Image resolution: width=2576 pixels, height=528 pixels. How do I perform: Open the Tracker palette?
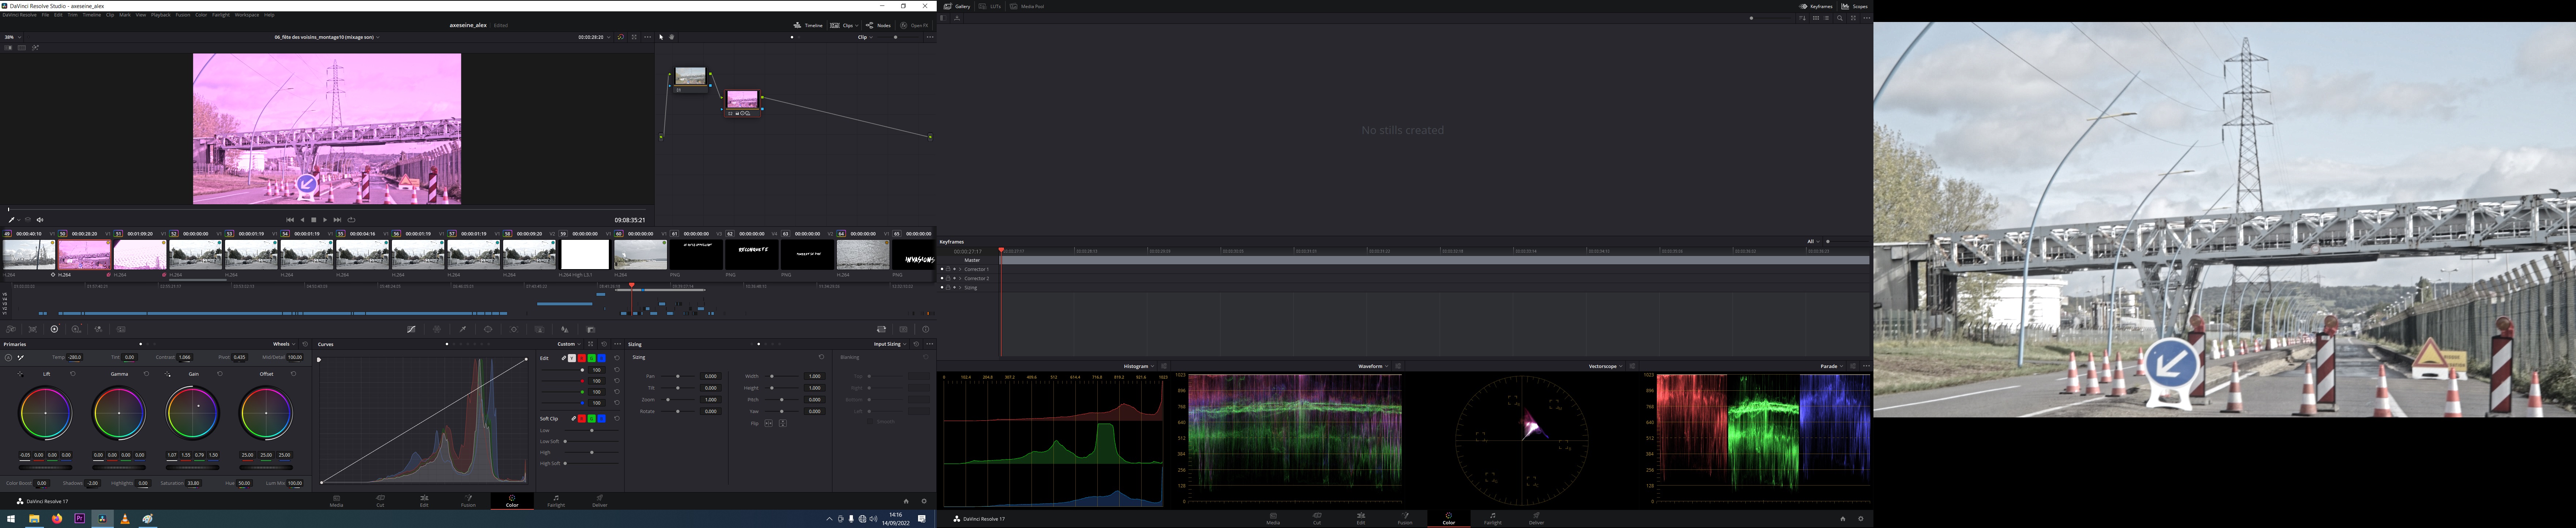point(514,329)
